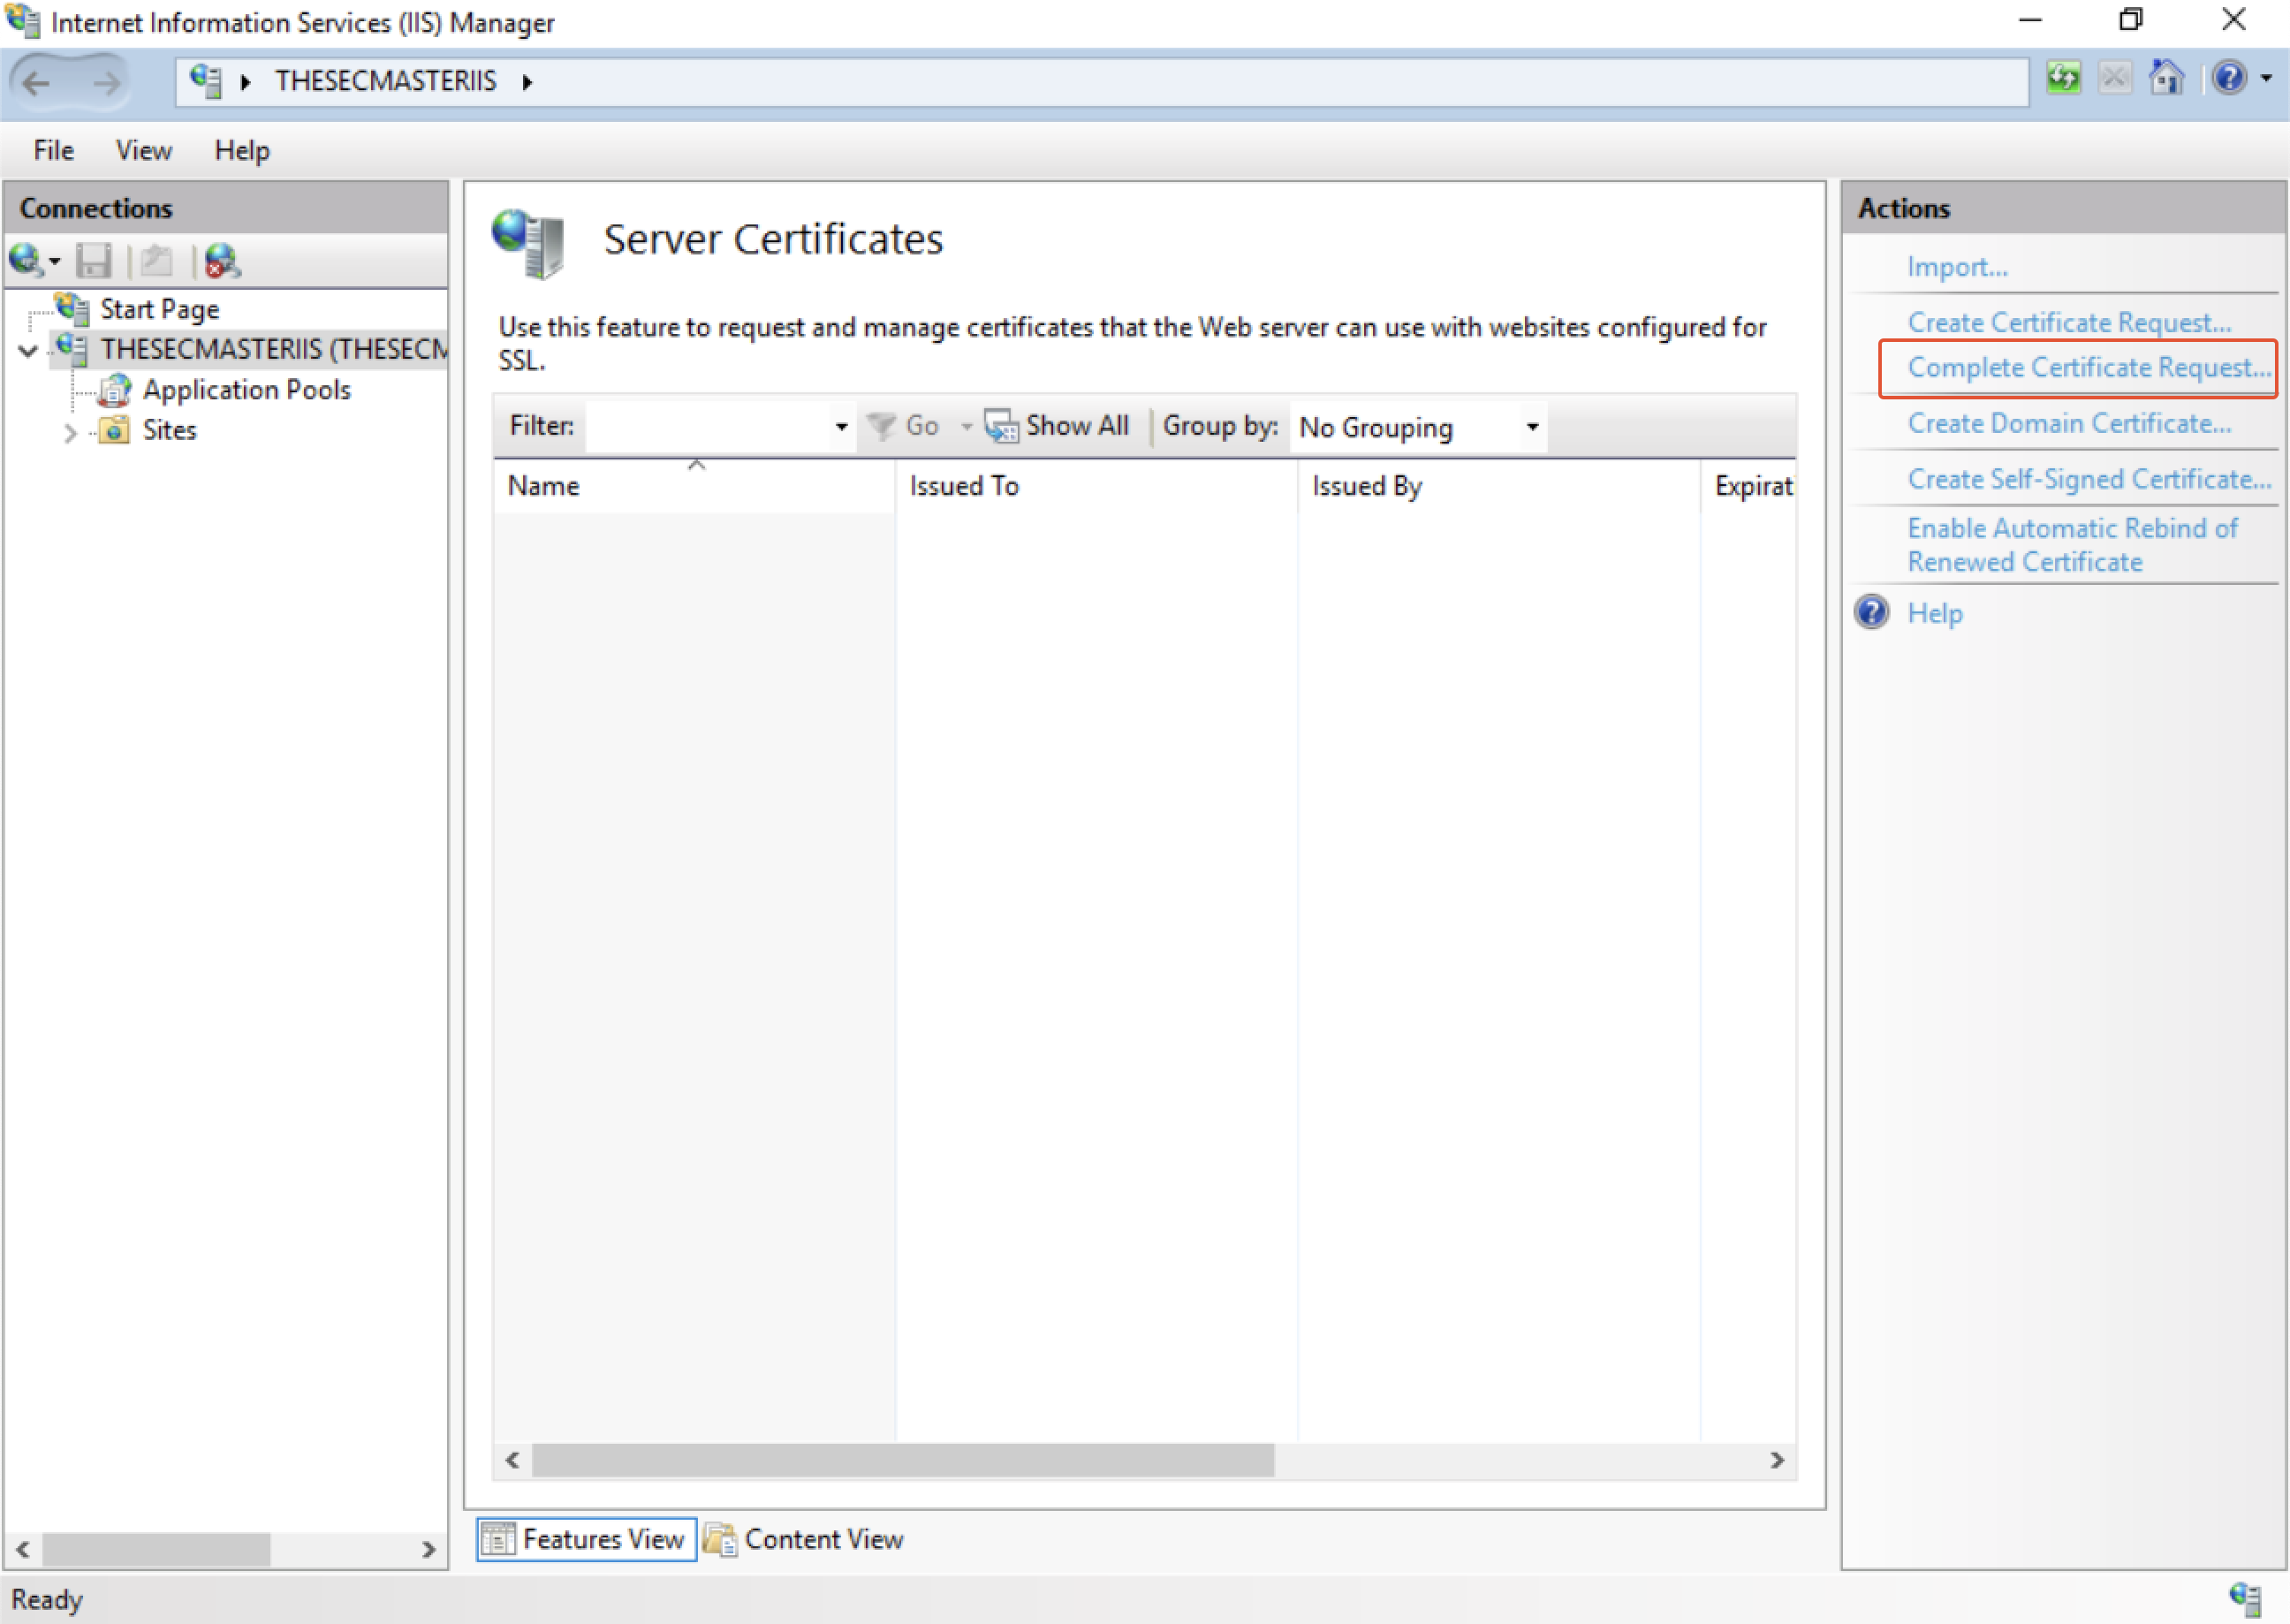2290x1624 pixels.
Task: Sort by Issued By column header
Action: coord(1499,486)
